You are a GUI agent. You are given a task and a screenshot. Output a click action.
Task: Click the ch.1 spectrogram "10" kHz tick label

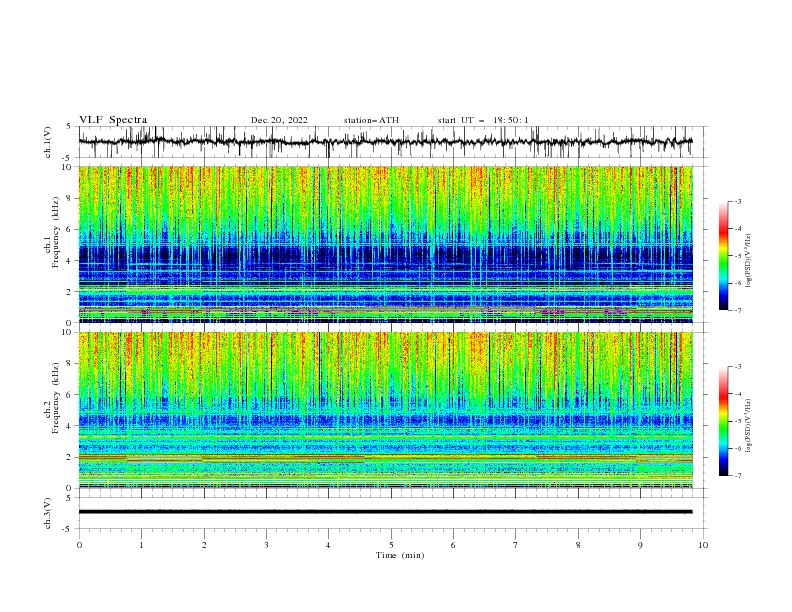coord(68,167)
